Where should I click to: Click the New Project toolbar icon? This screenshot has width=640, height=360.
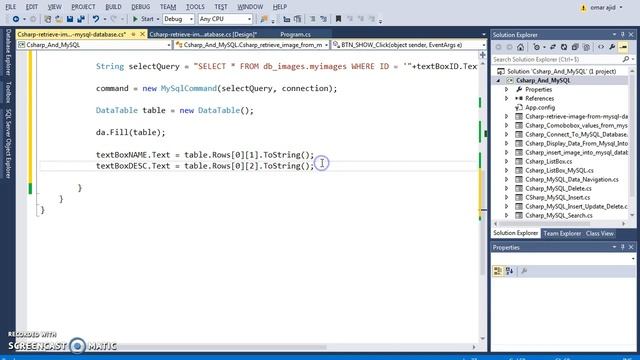click(x=48, y=19)
